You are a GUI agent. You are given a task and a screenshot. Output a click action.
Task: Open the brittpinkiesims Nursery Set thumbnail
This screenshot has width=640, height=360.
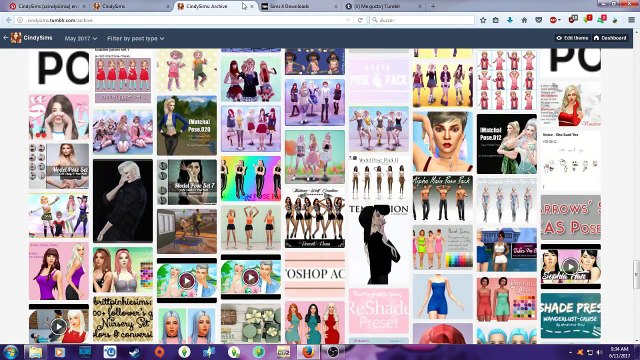[x=122, y=320]
